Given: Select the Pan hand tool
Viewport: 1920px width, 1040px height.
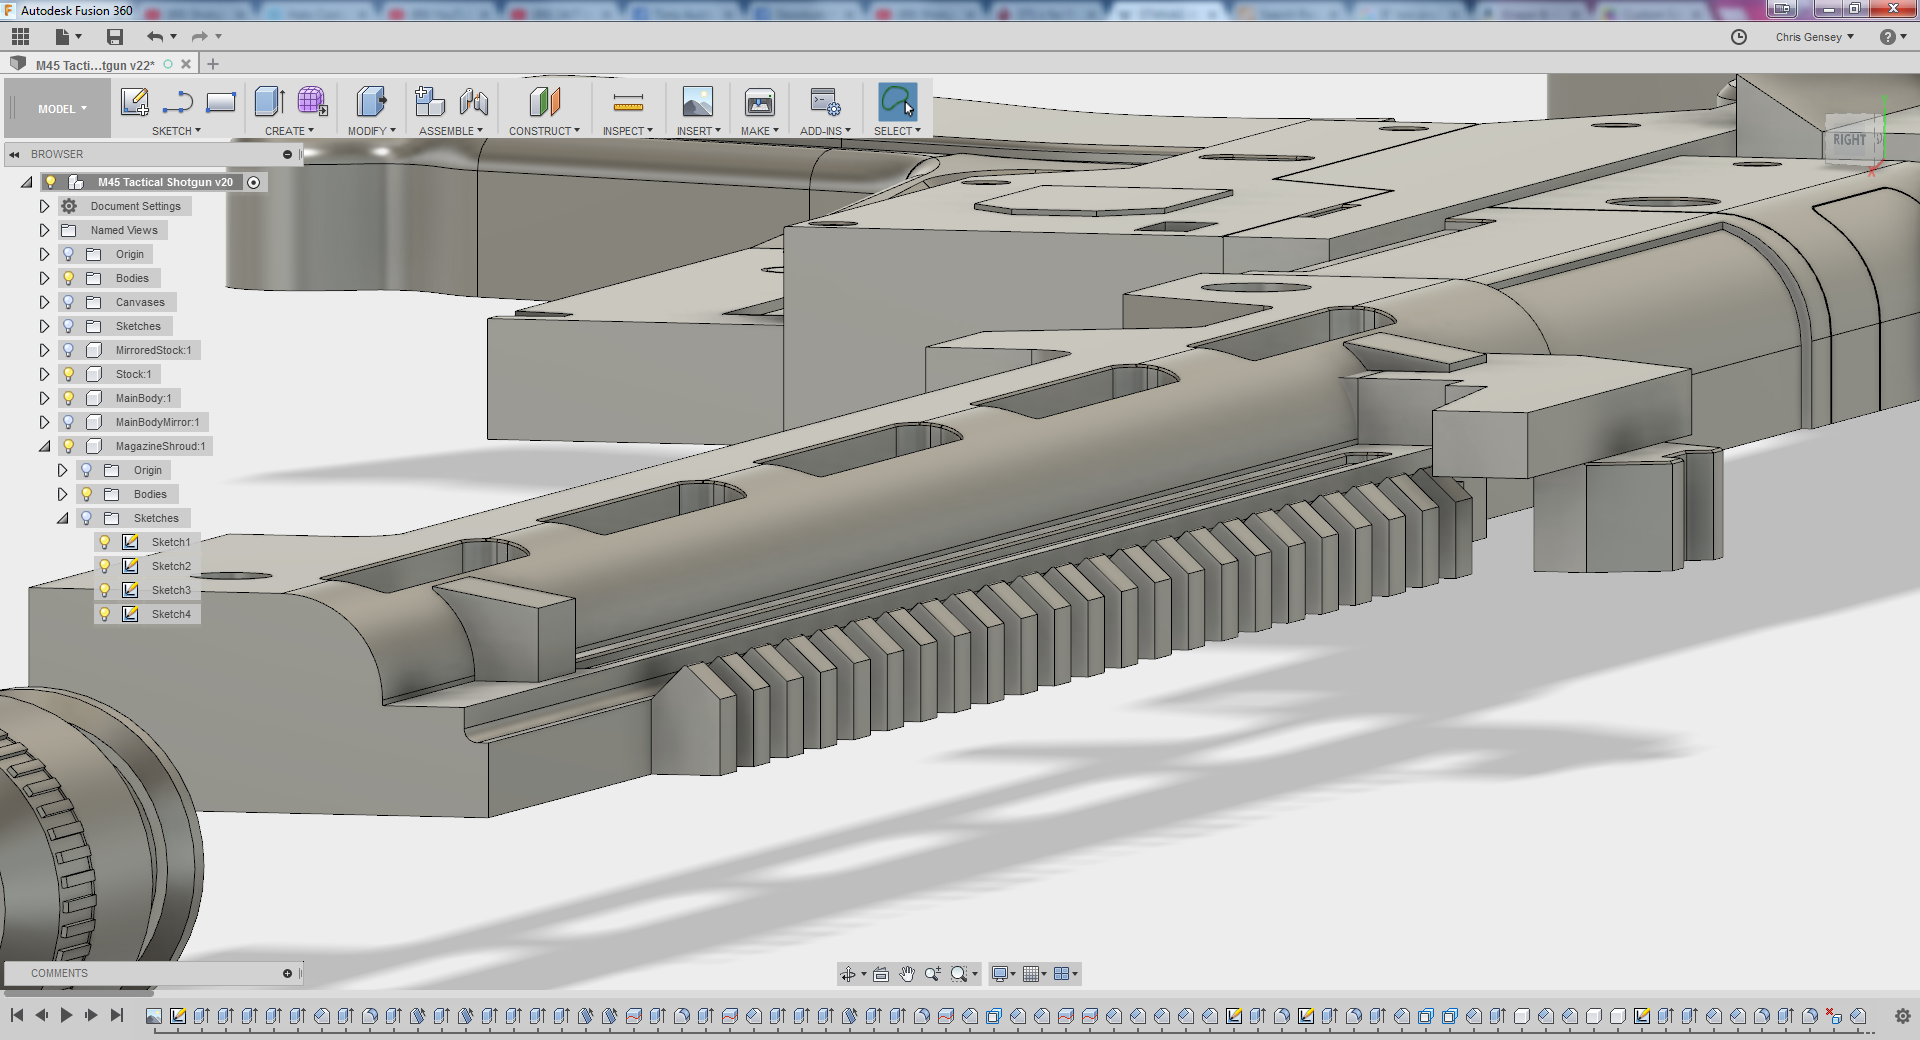Looking at the screenshot, I should (906, 974).
